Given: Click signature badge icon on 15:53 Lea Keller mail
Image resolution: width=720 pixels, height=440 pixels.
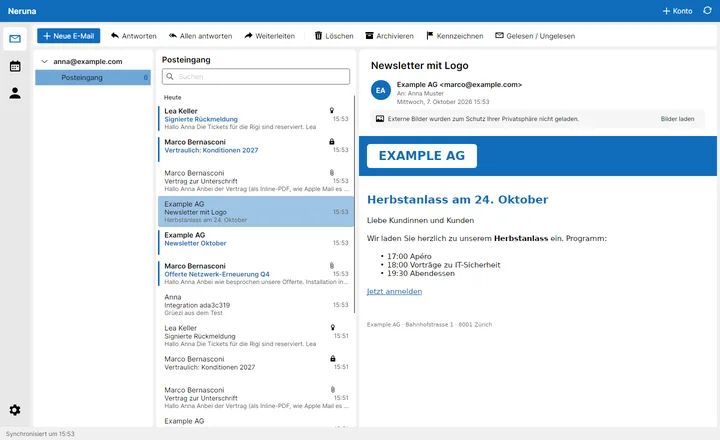Looking at the screenshot, I should click(332, 110).
